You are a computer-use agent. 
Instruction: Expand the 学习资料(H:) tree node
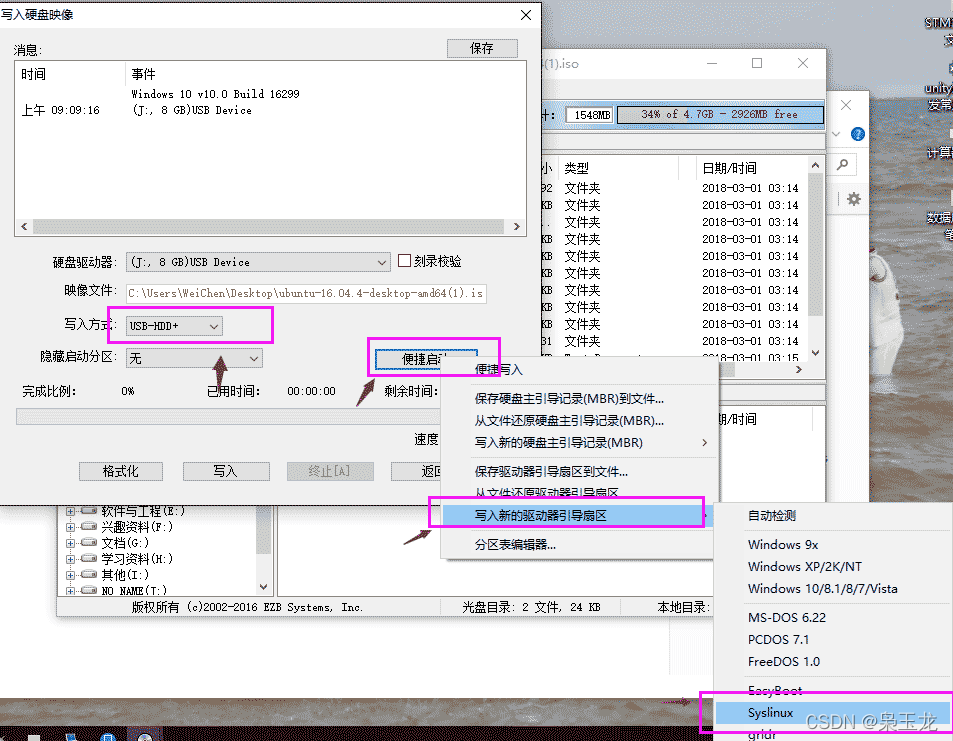70,557
